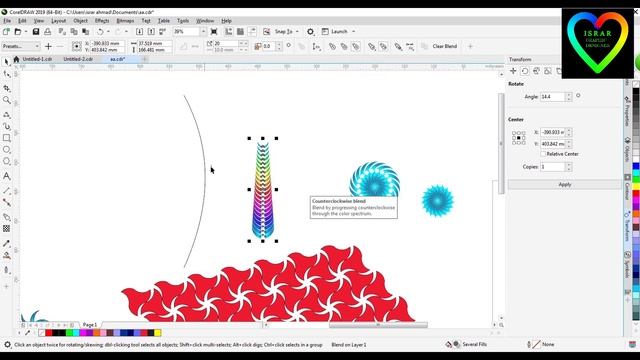Select the Crop tool
Screen dimensions: 640x360
tap(7, 88)
